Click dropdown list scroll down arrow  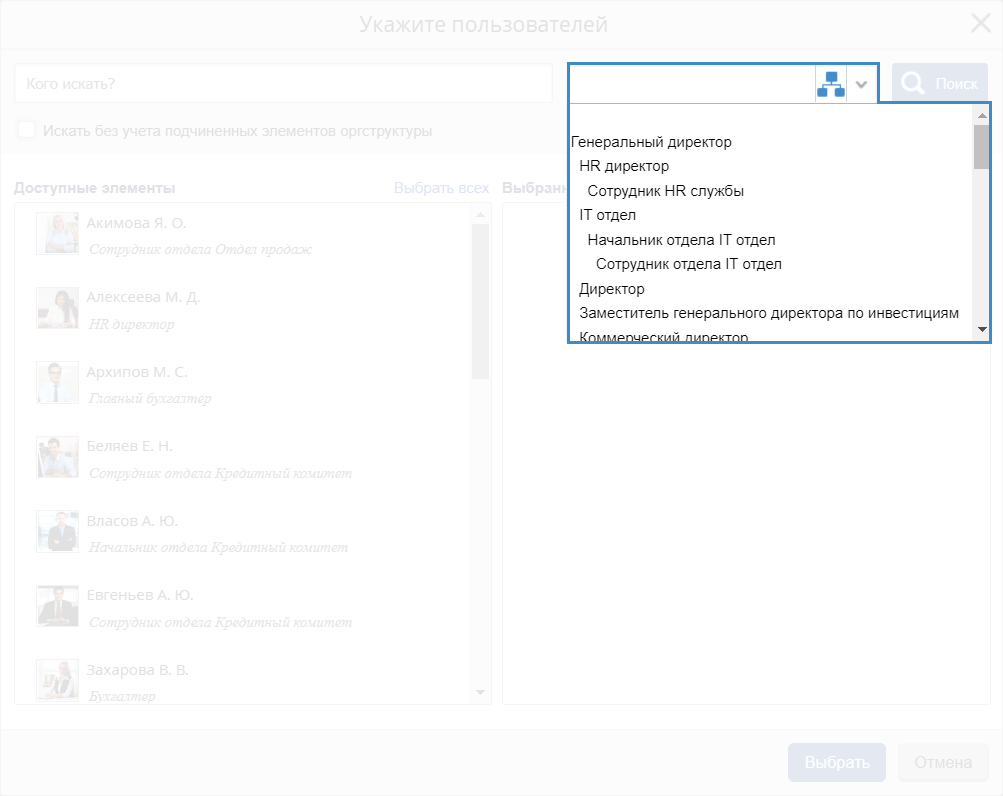(982, 330)
